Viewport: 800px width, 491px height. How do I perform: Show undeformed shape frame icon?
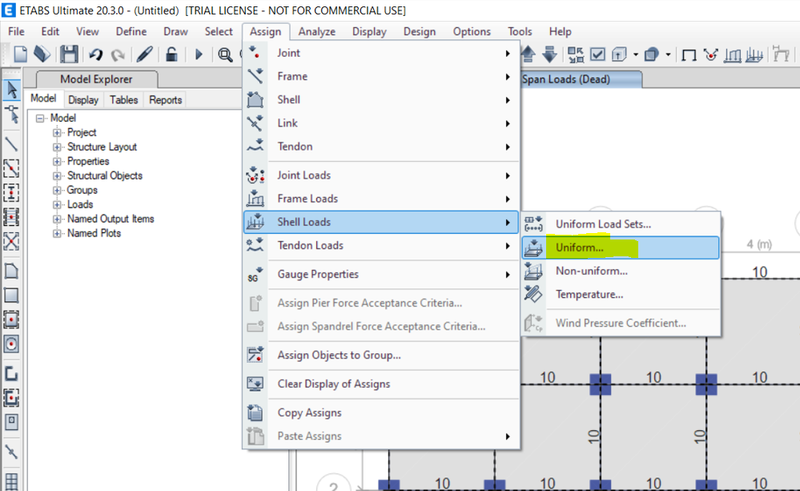coord(689,55)
